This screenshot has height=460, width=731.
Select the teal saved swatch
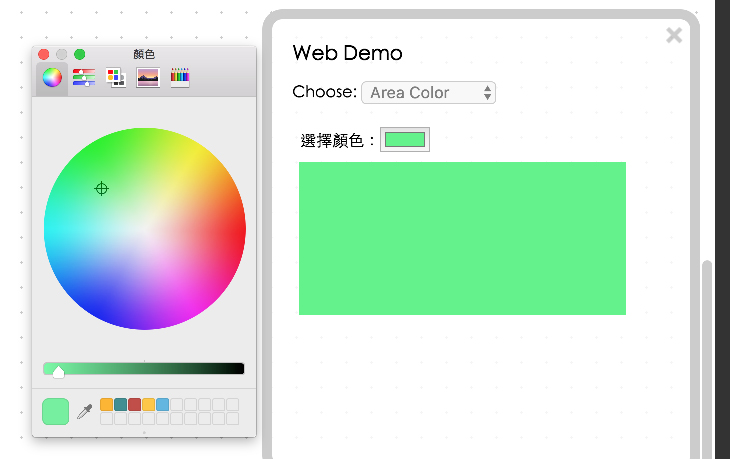click(x=121, y=404)
